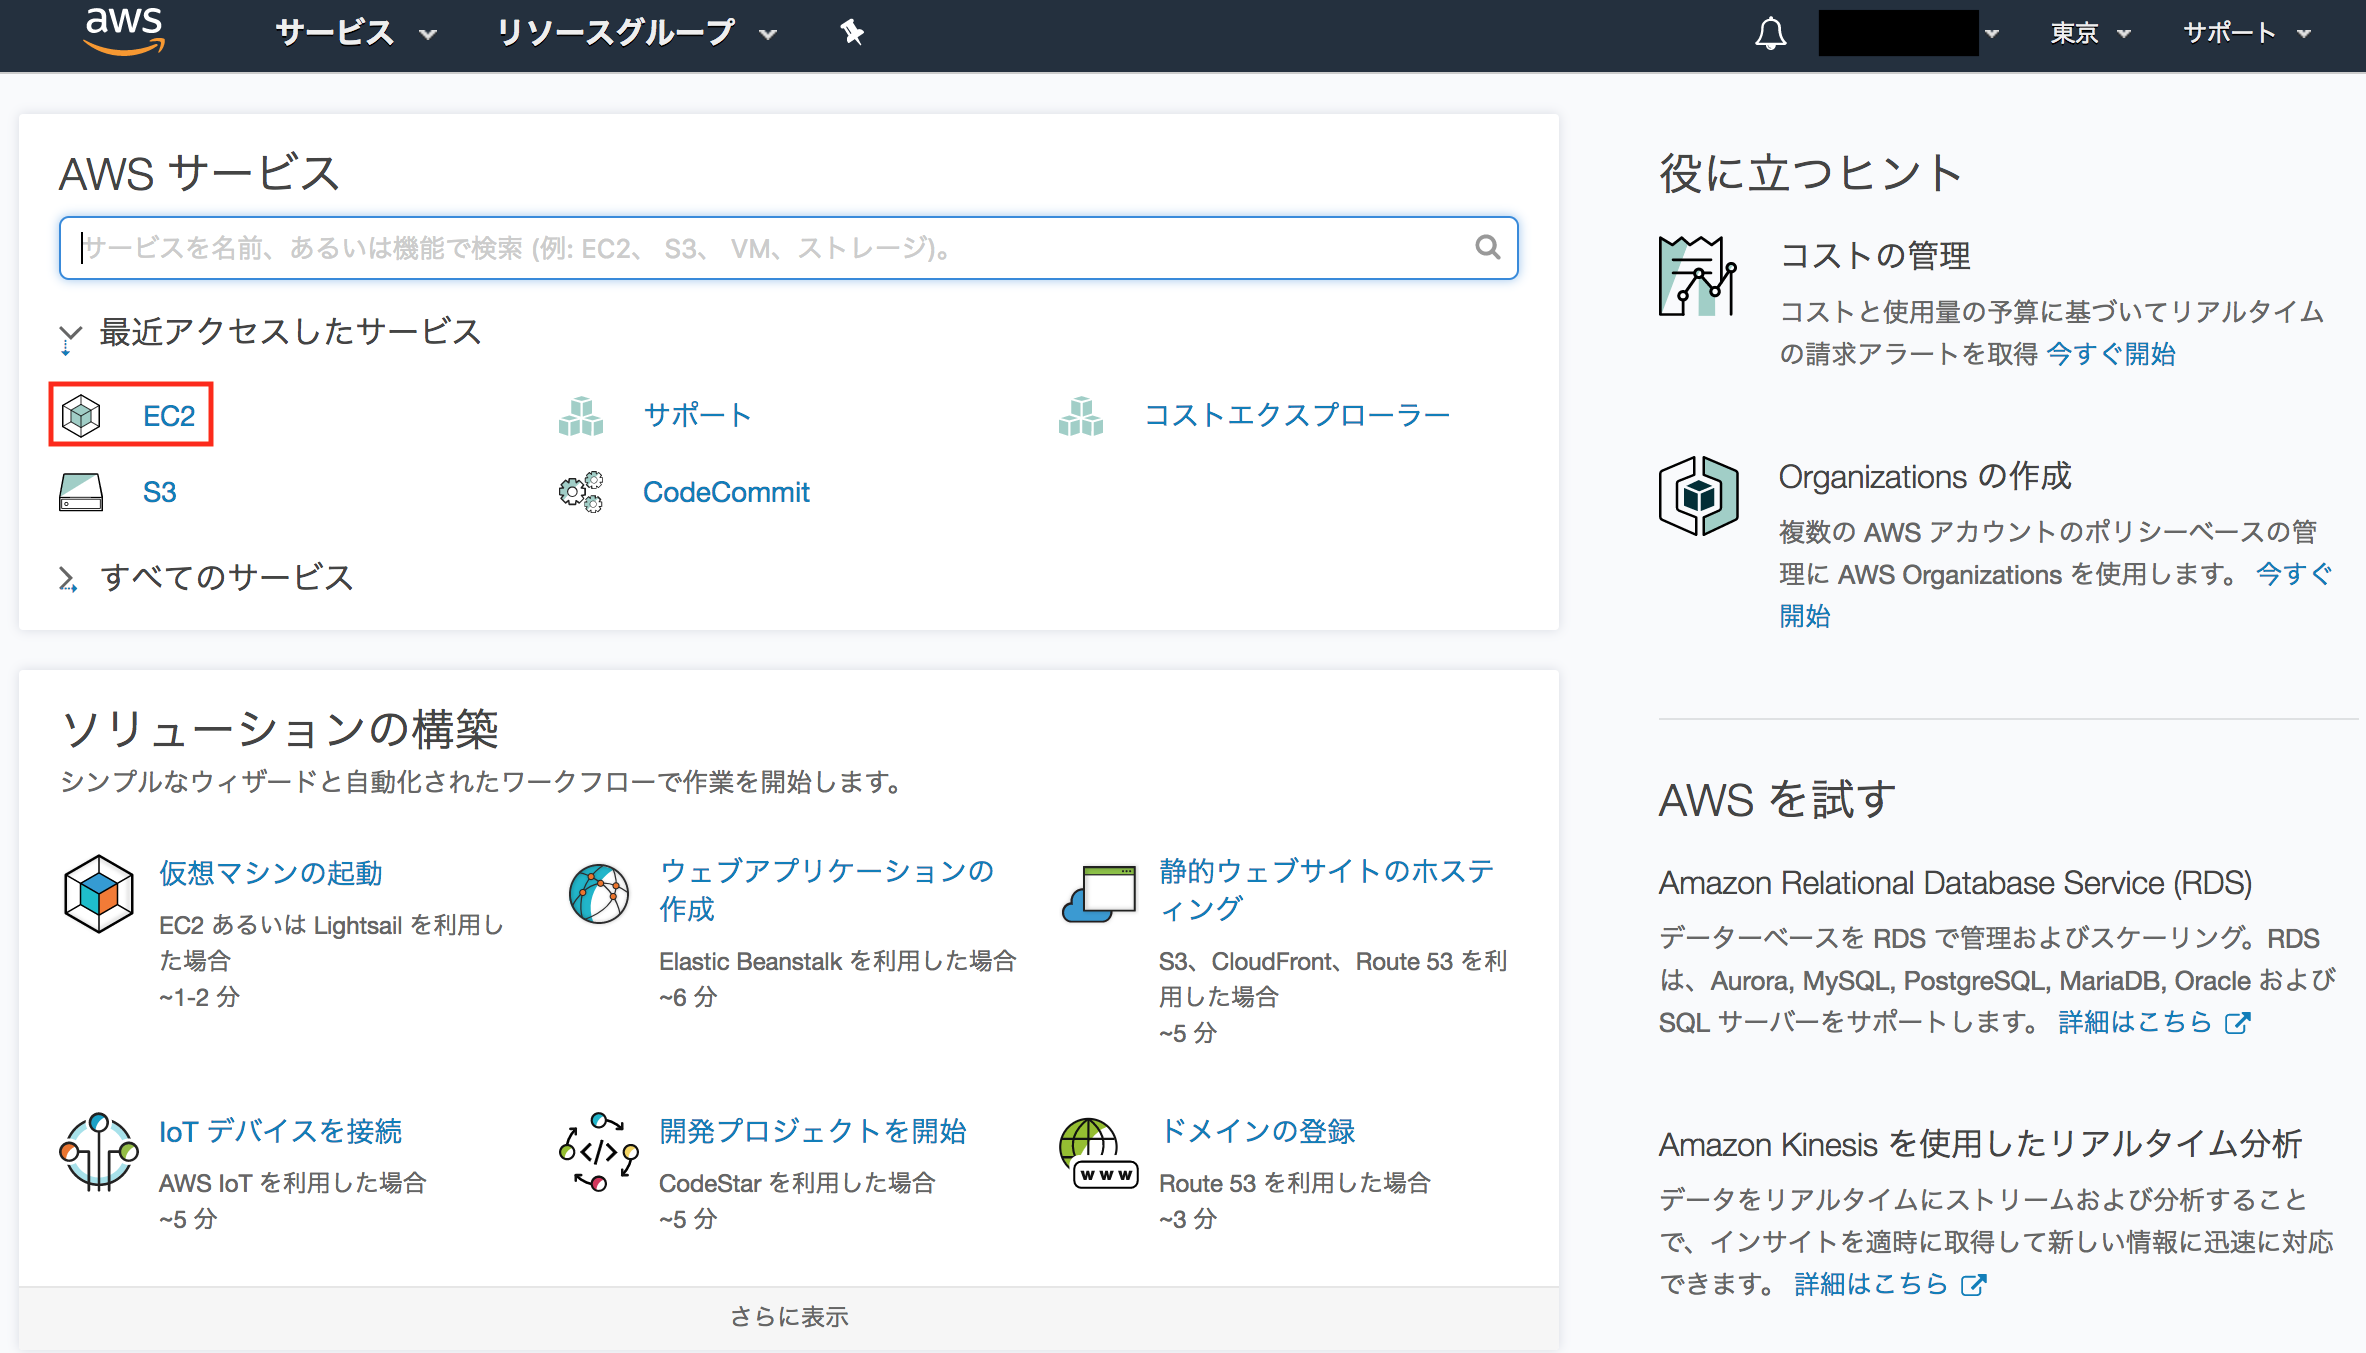Click the IoT device icon
Viewport: 2366px width, 1353px height.
[98, 1152]
